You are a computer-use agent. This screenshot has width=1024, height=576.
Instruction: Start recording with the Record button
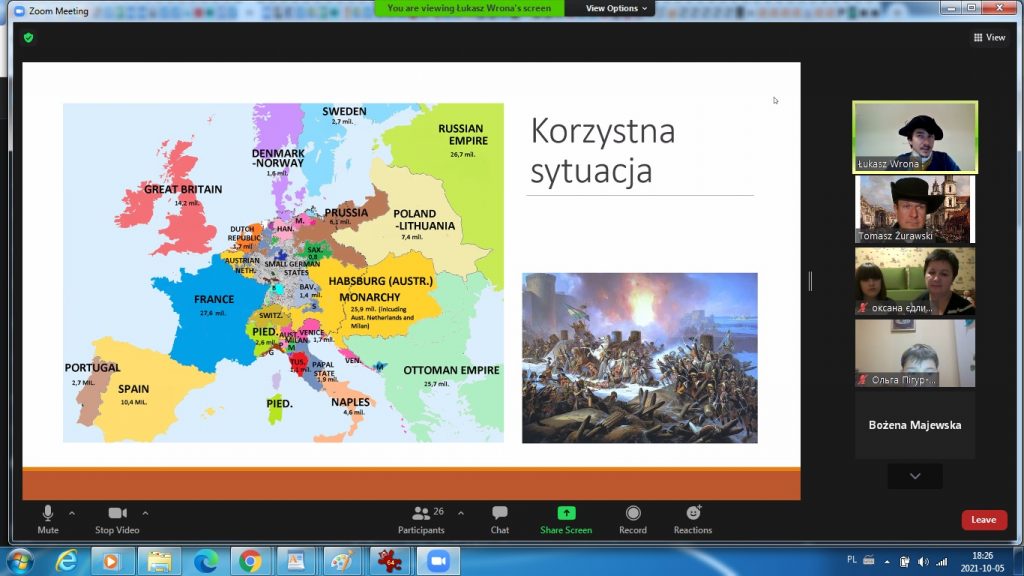(632, 516)
